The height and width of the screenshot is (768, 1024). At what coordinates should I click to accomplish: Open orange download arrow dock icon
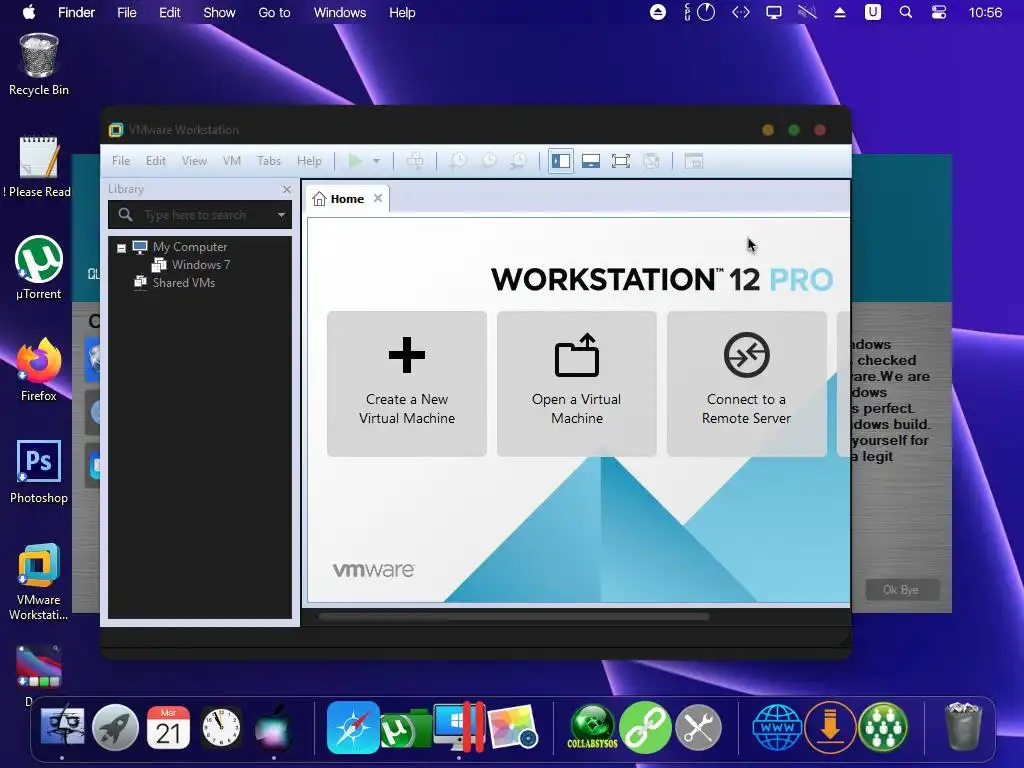coord(830,727)
